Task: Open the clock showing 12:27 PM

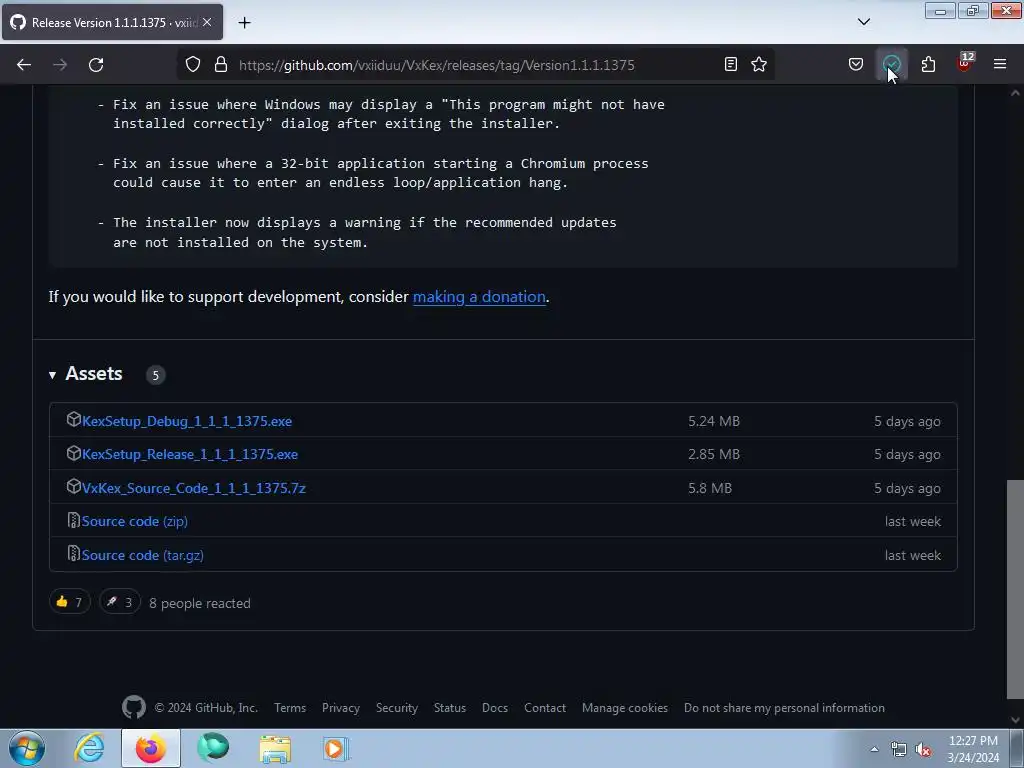Action: point(973,749)
